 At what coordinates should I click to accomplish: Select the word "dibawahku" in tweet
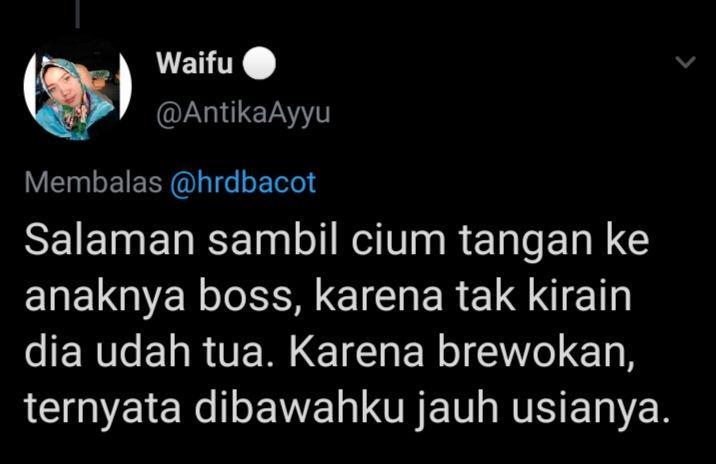(300, 407)
